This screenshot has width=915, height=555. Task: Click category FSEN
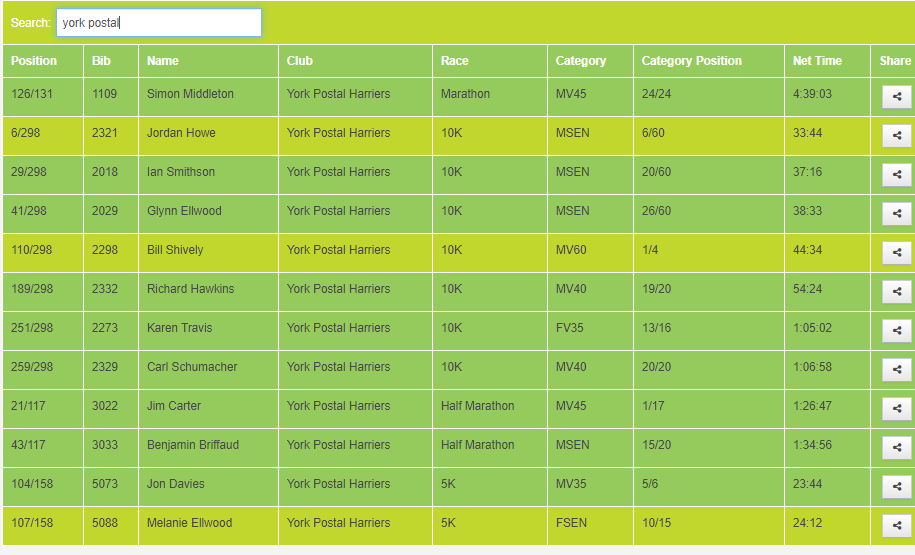tap(571, 523)
